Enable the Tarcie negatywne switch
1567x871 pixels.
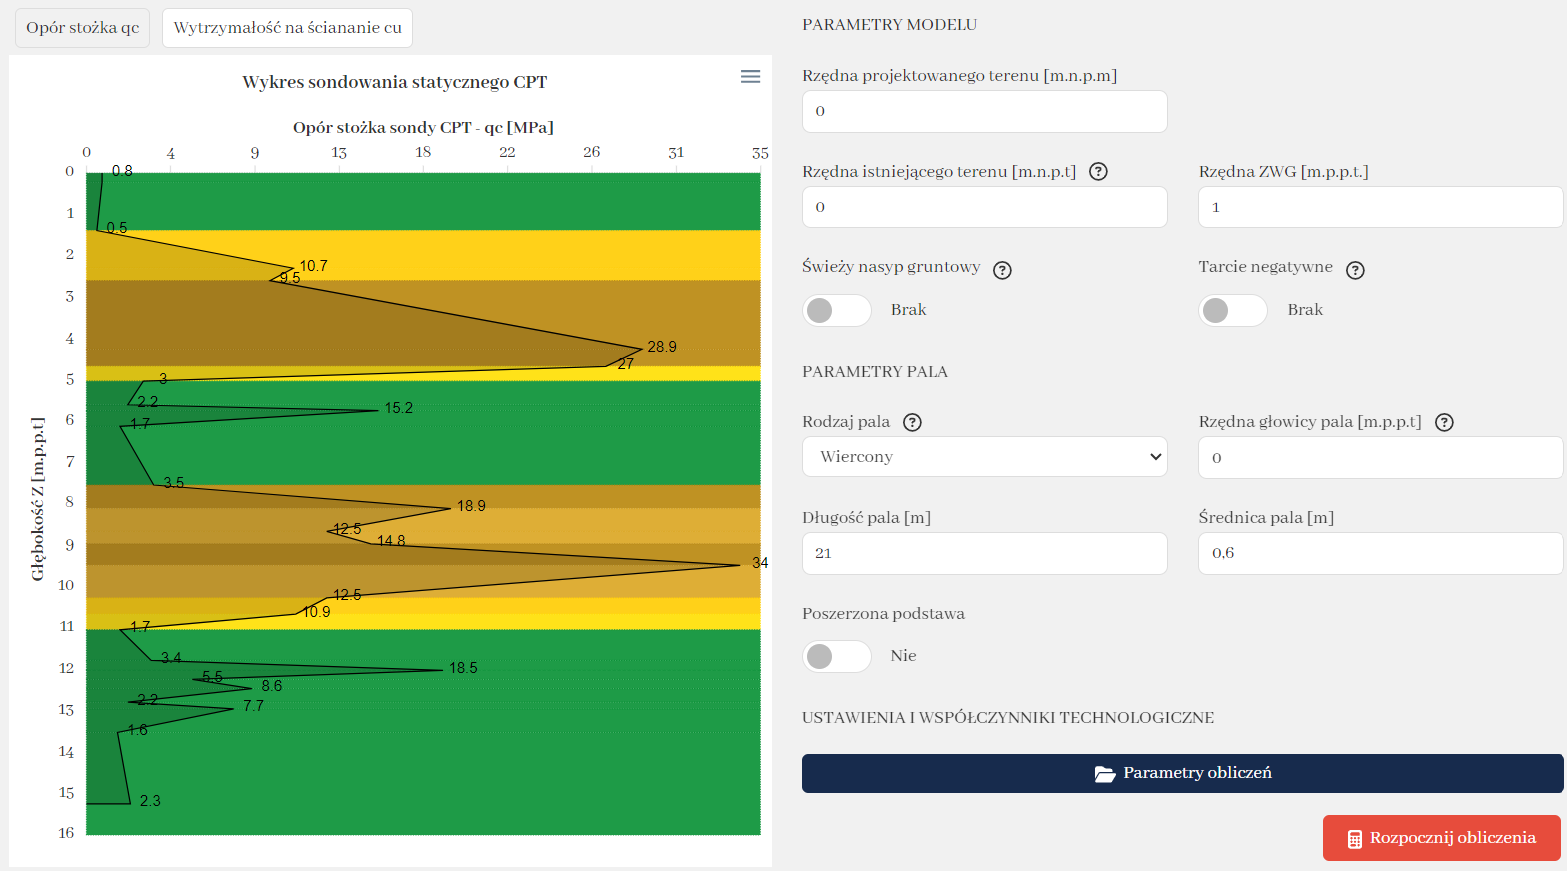(1232, 311)
